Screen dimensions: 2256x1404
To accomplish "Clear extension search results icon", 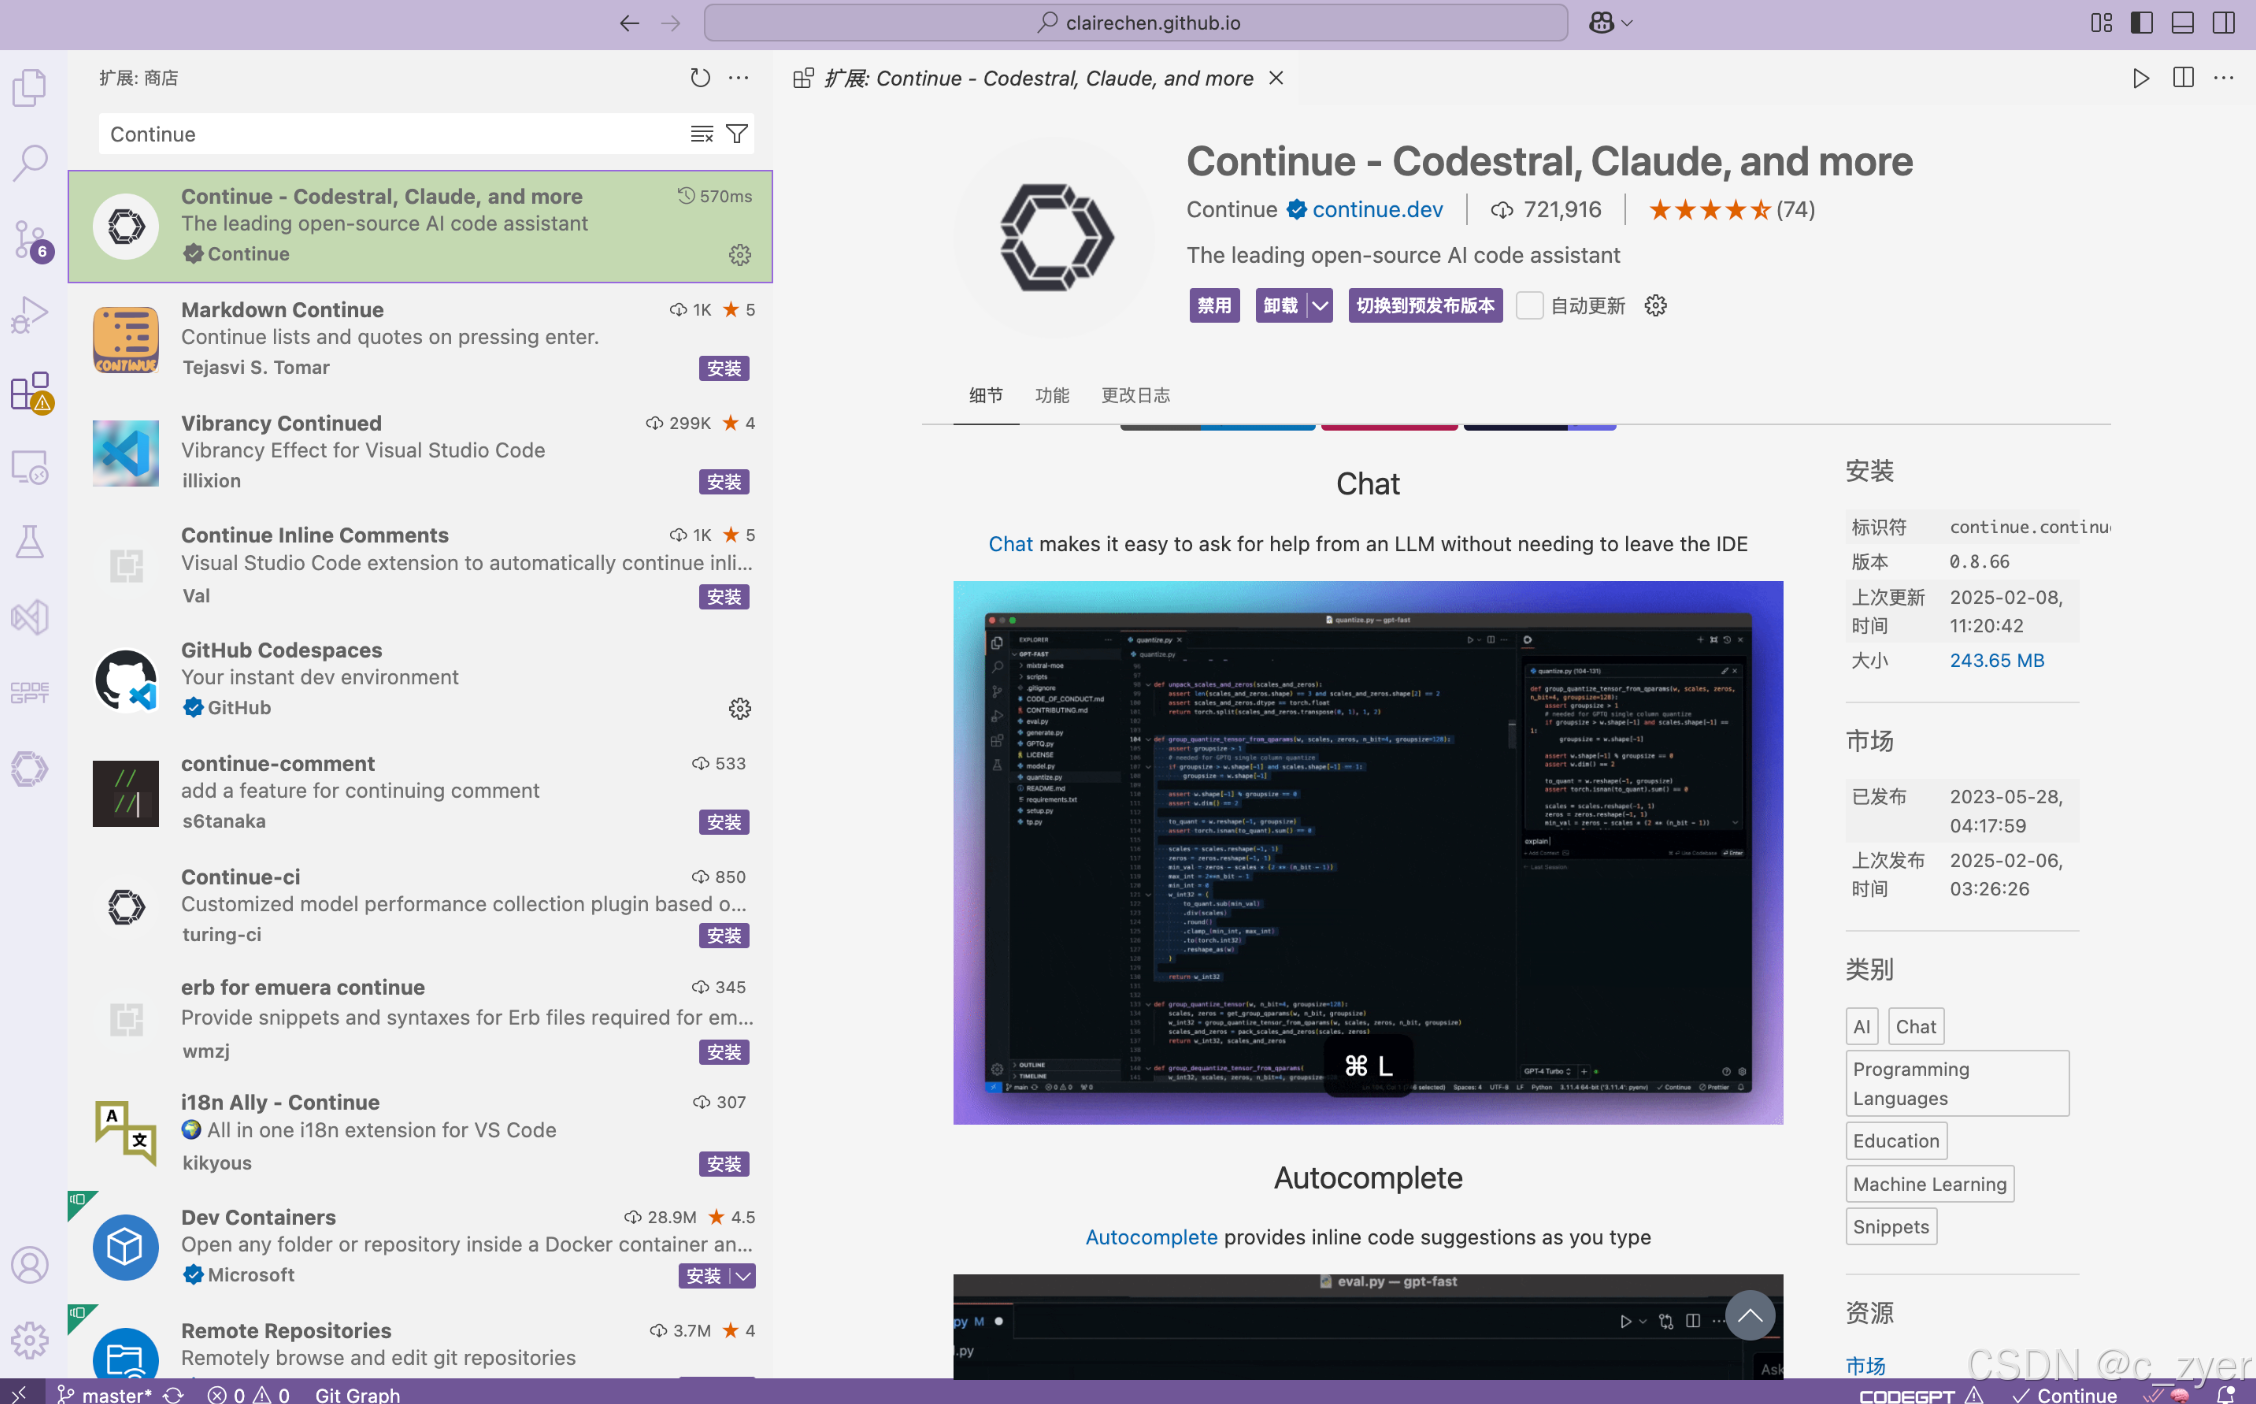I will (702, 134).
